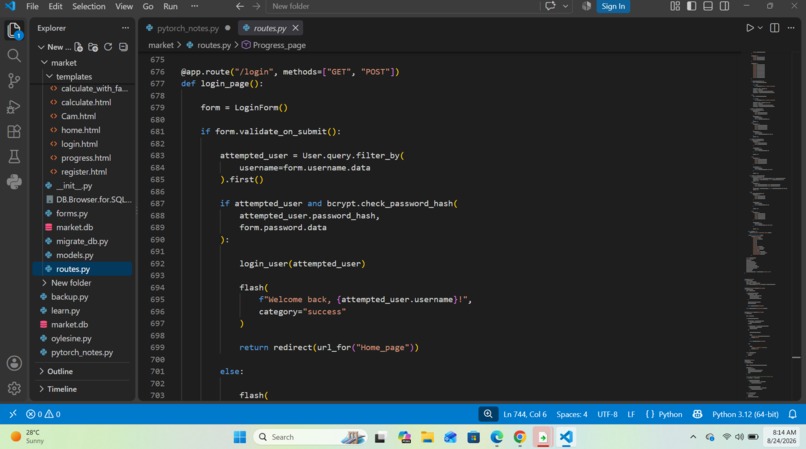Select Python 3.12 interpreter
This screenshot has width=806, height=449.
[745, 414]
